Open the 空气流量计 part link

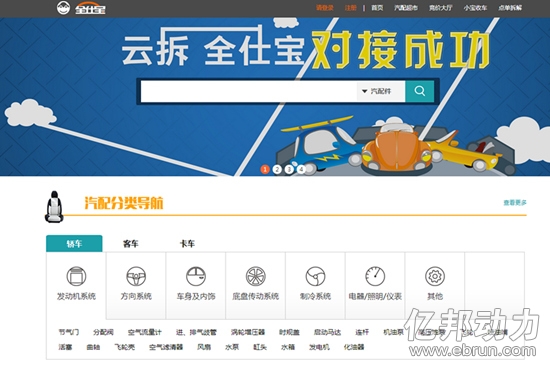pyautogui.click(x=145, y=332)
